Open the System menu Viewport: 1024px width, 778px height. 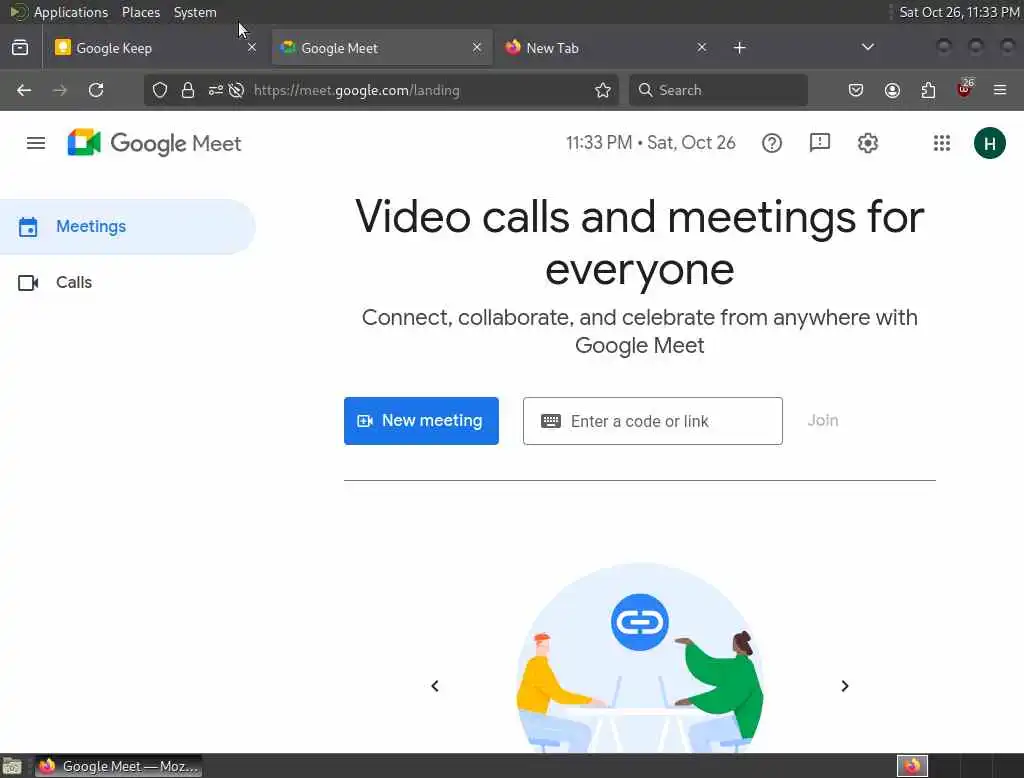pos(195,12)
